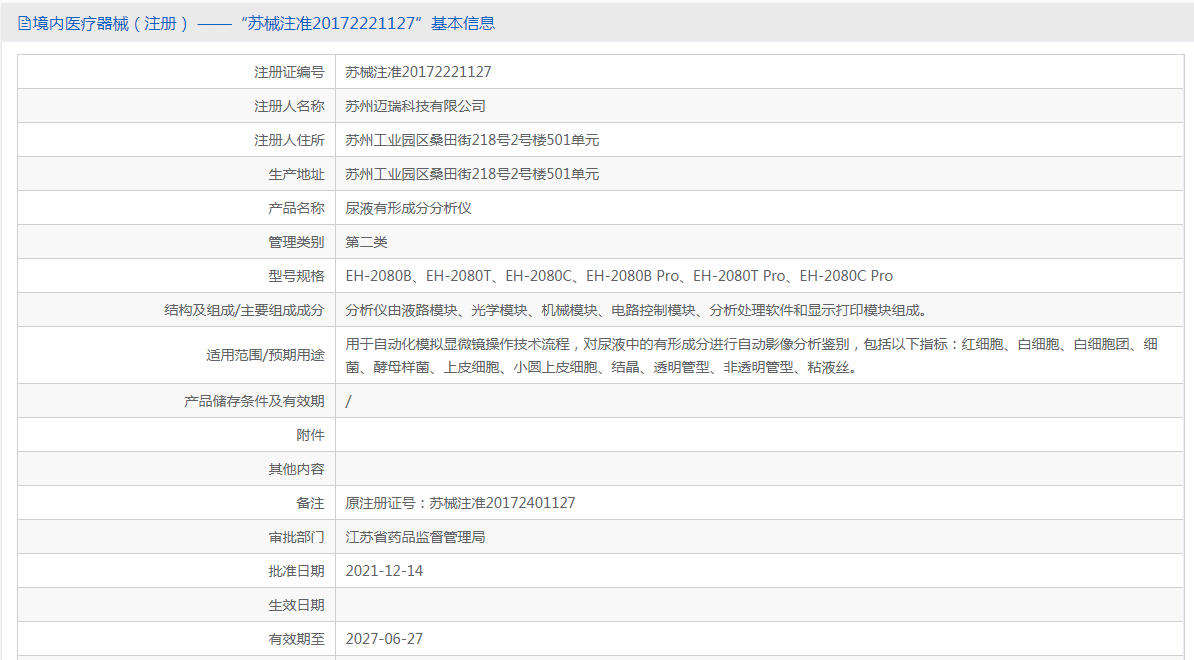Click the label '生产地址'
Viewport: 1194px width, 660px height.
pyautogui.click(x=295, y=174)
